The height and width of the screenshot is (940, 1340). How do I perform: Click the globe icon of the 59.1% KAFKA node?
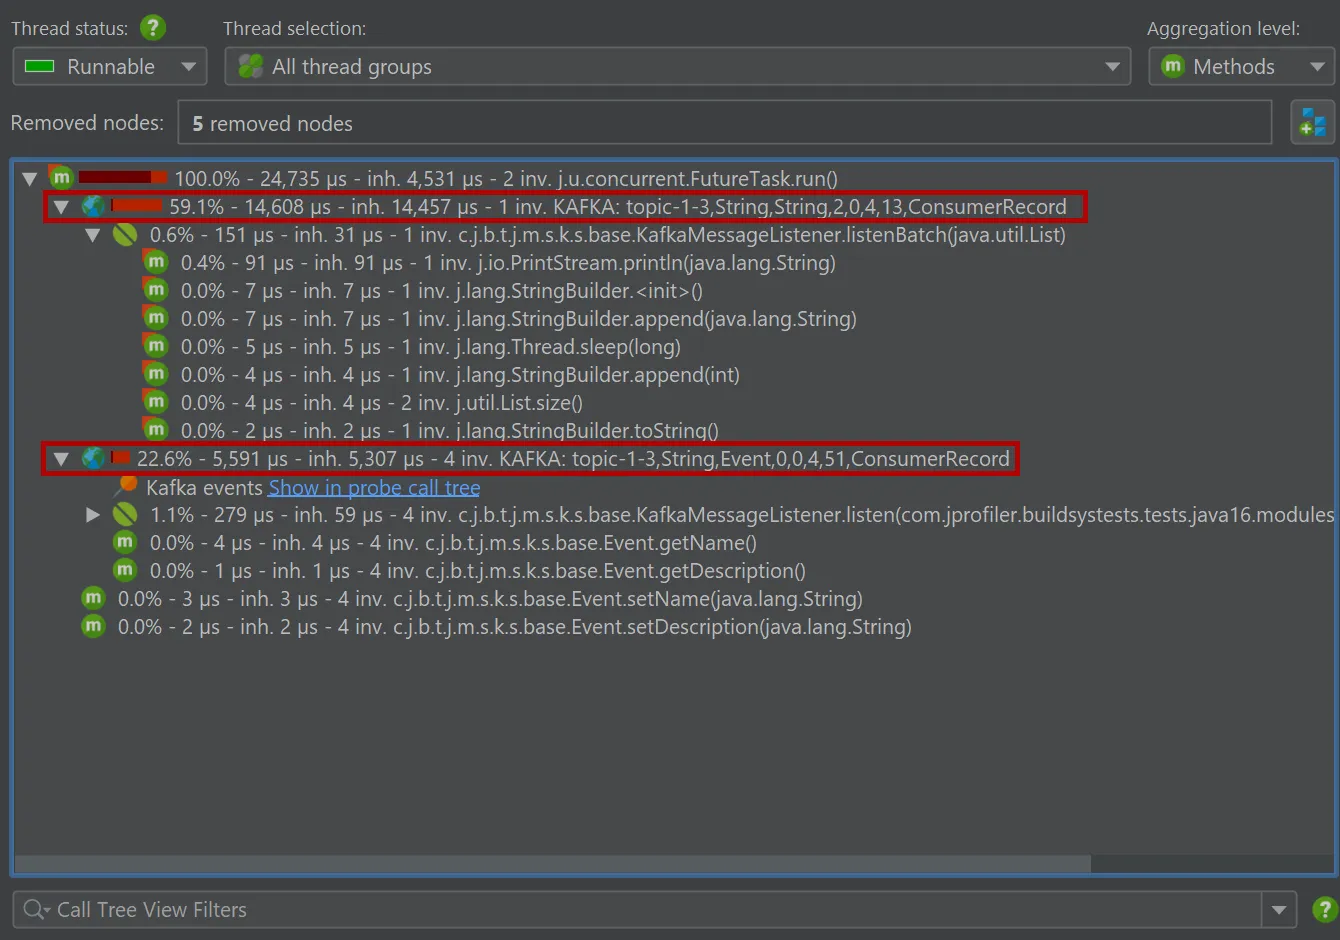[93, 206]
